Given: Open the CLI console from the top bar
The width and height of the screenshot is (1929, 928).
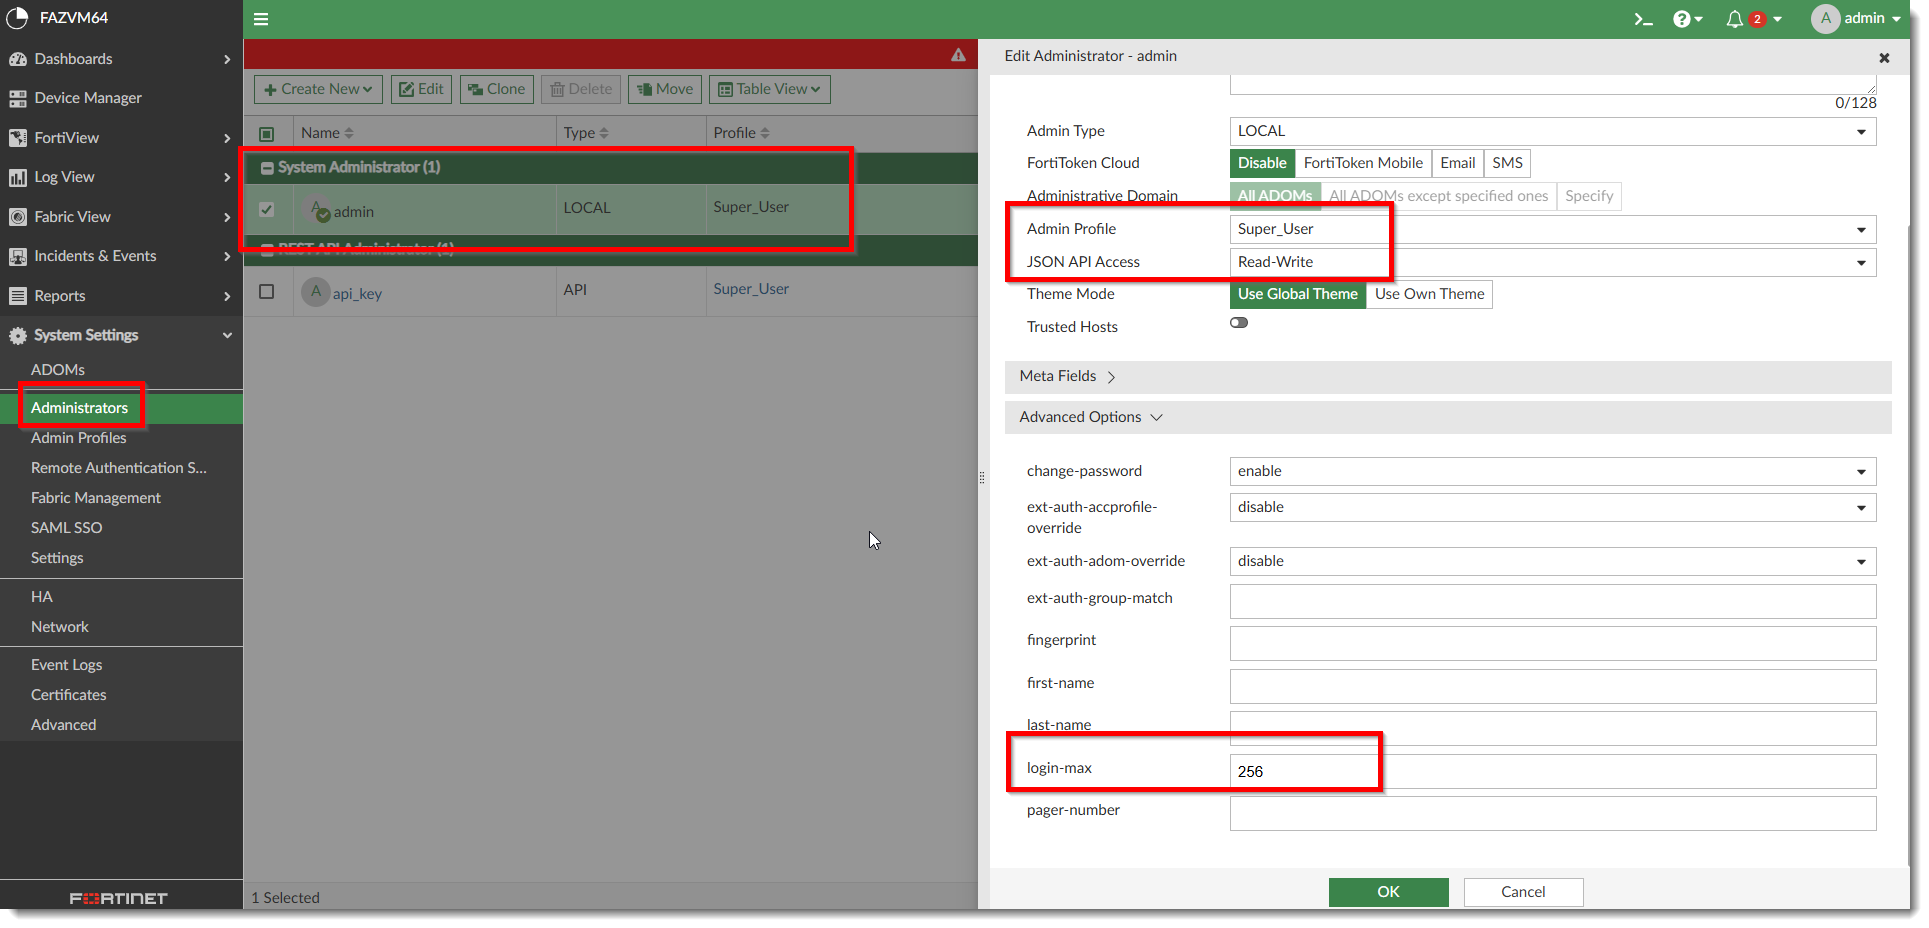Looking at the screenshot, I should pos(1644,18).
